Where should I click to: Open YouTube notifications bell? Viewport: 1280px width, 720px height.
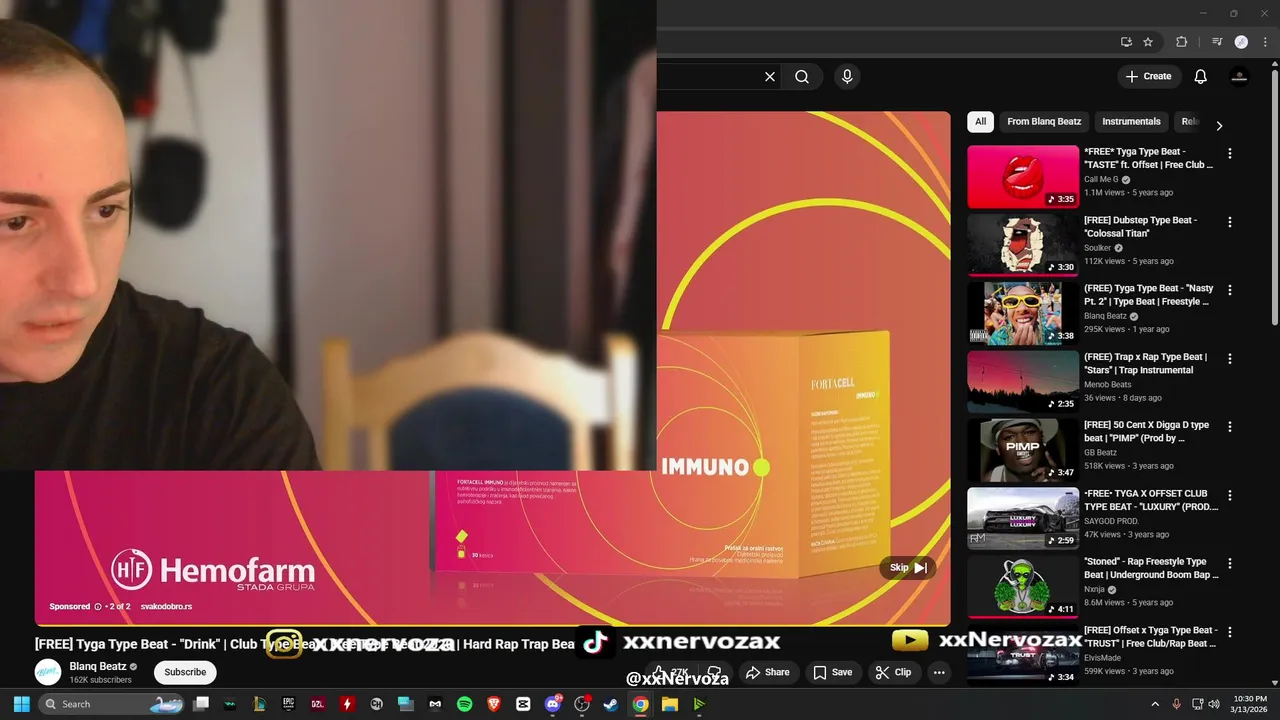[1201, 76]
